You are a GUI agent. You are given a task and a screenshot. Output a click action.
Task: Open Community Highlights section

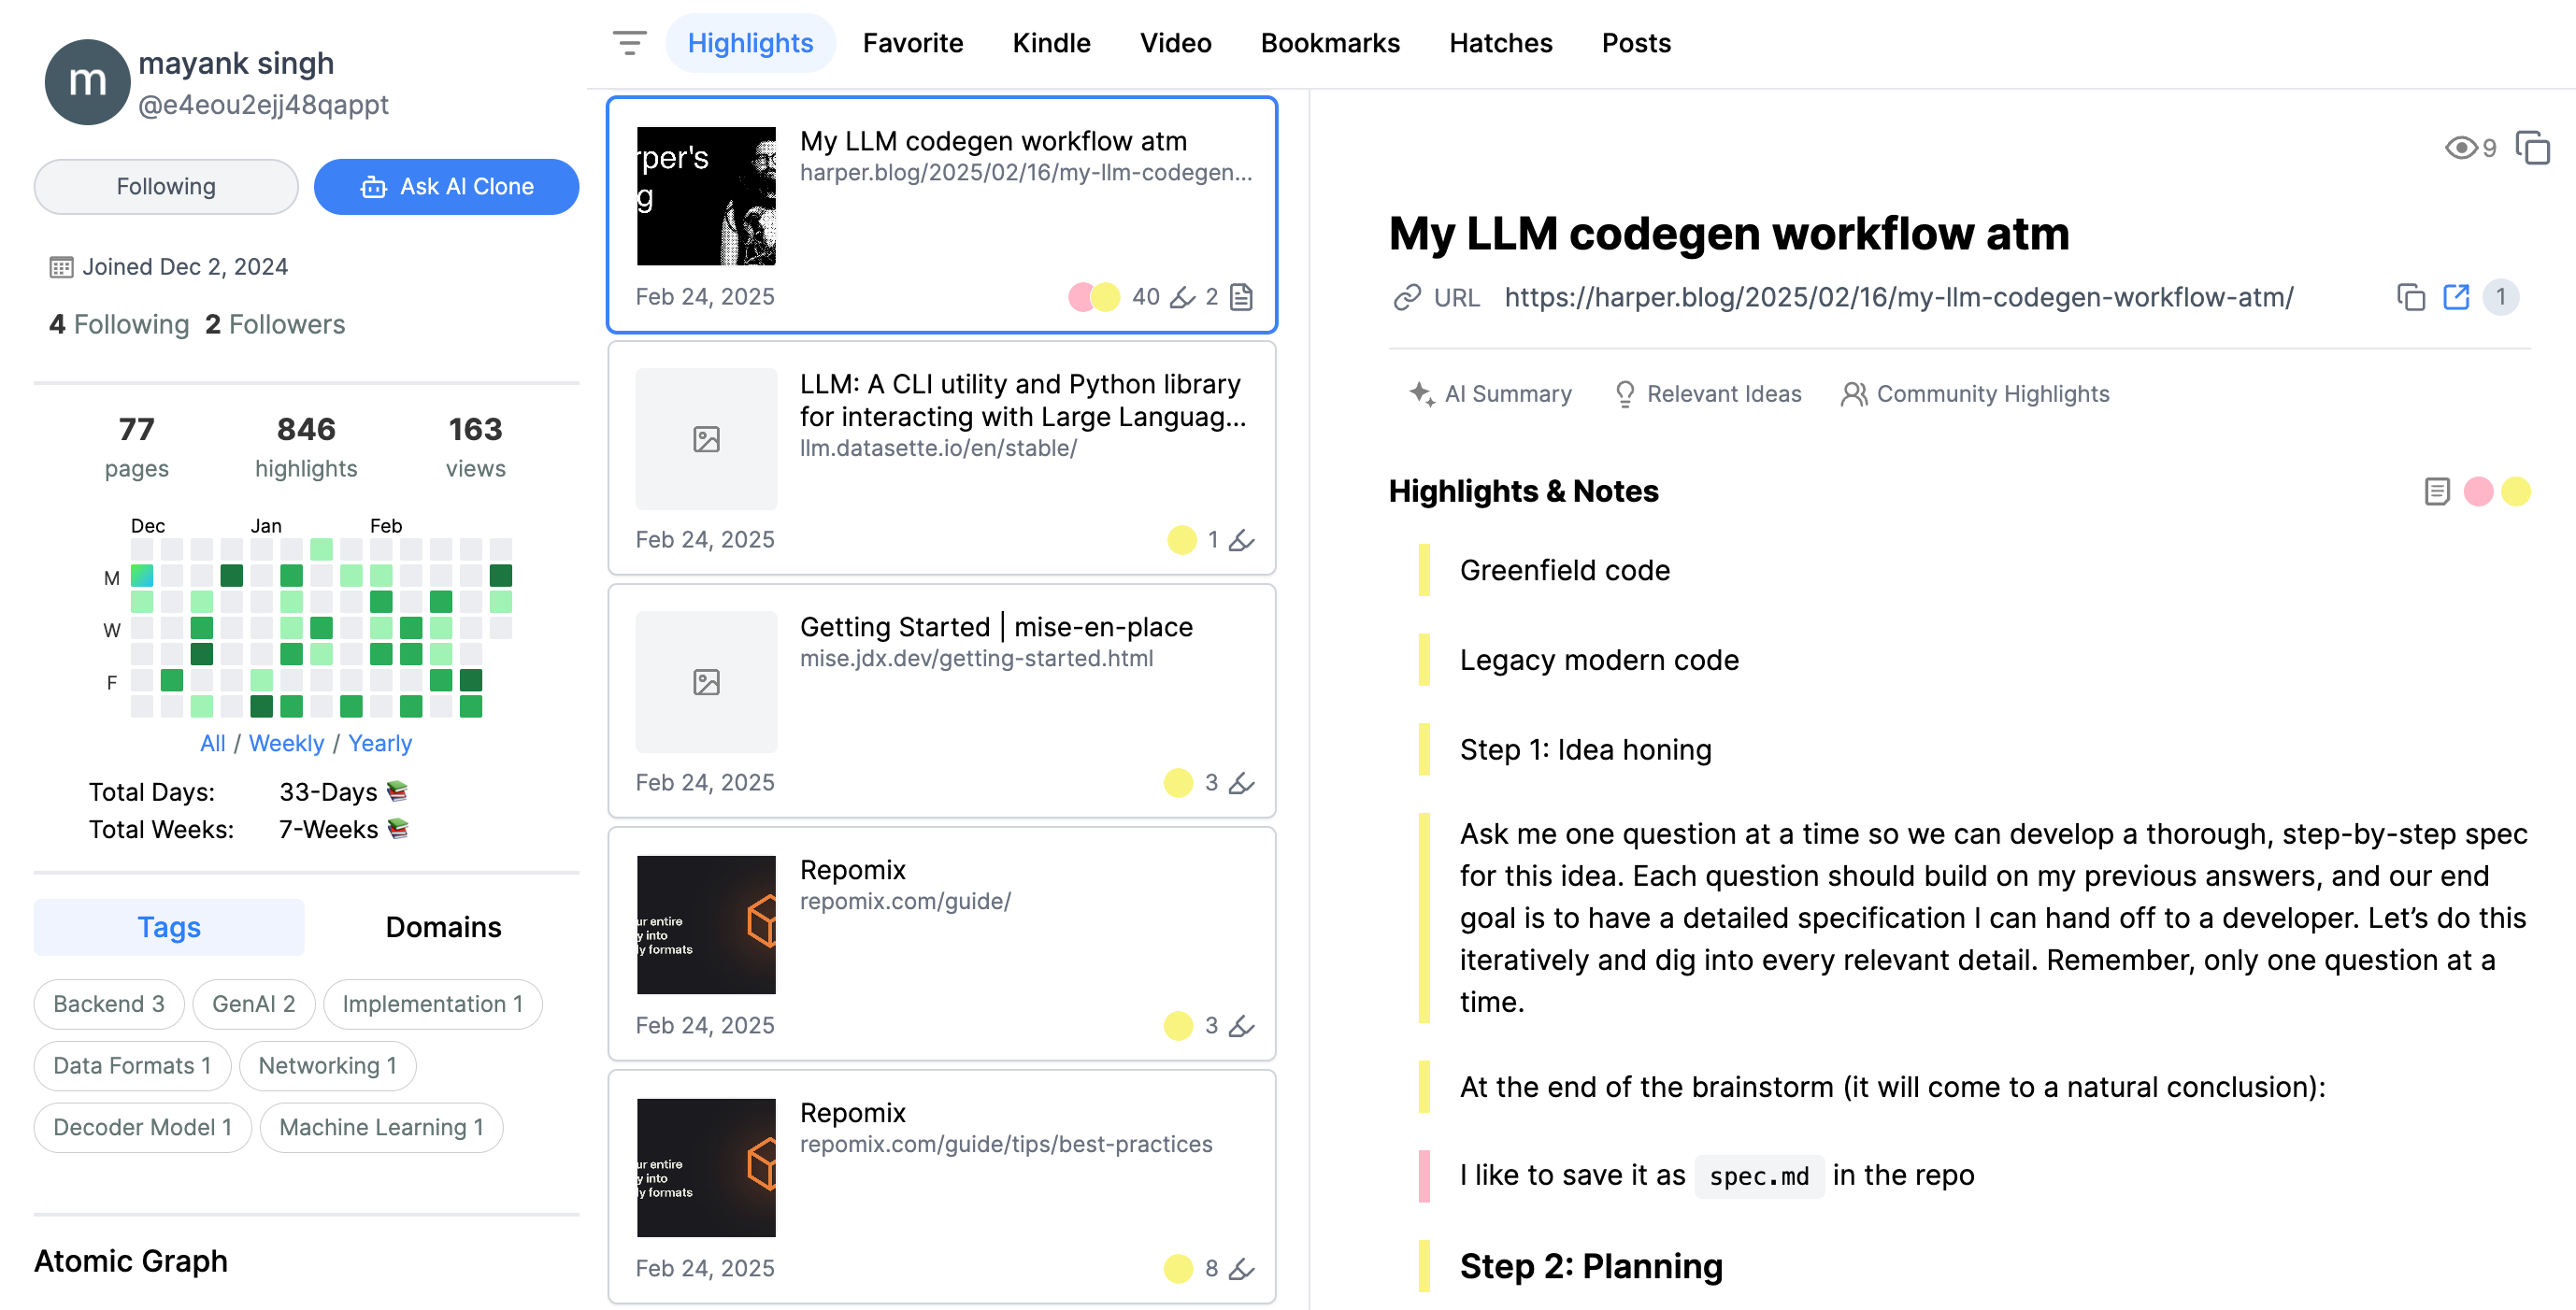1975,394
